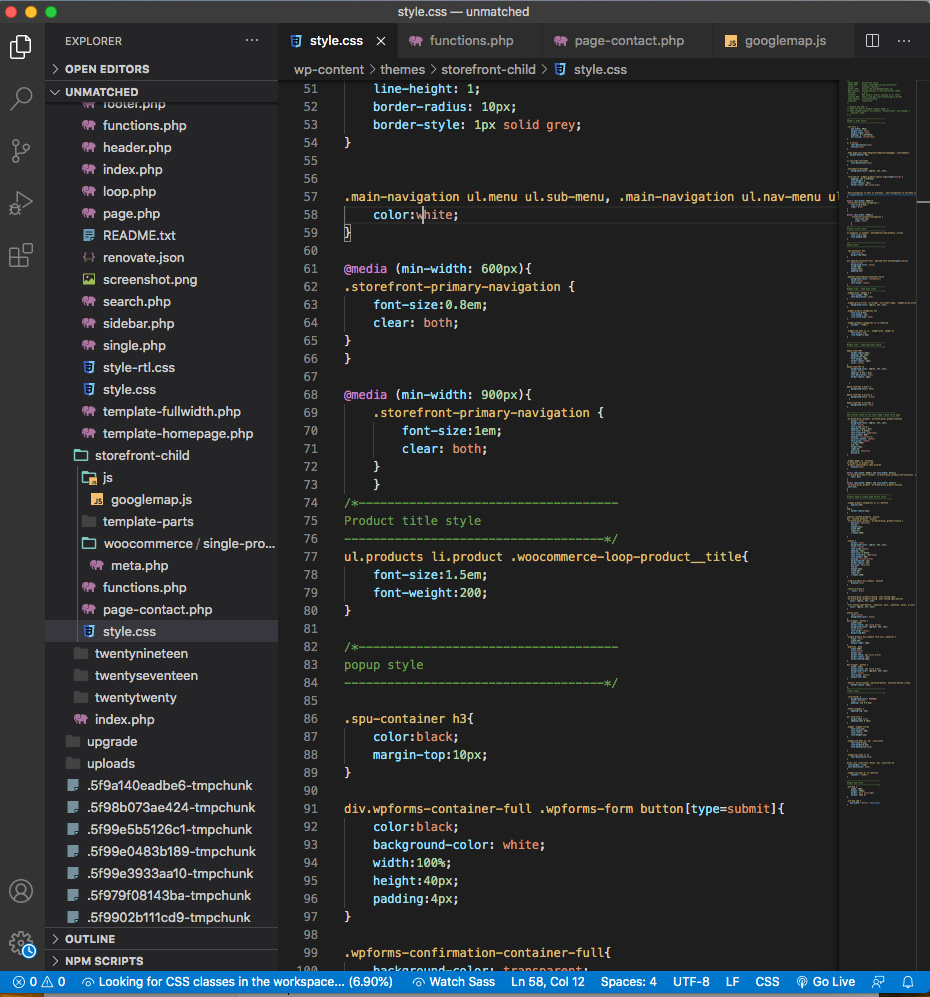This screenshot has width=930, height=997.
Task: Open template-fullwidth.php in the file tree
Action: pyautogui.click(x=161, y=411)
